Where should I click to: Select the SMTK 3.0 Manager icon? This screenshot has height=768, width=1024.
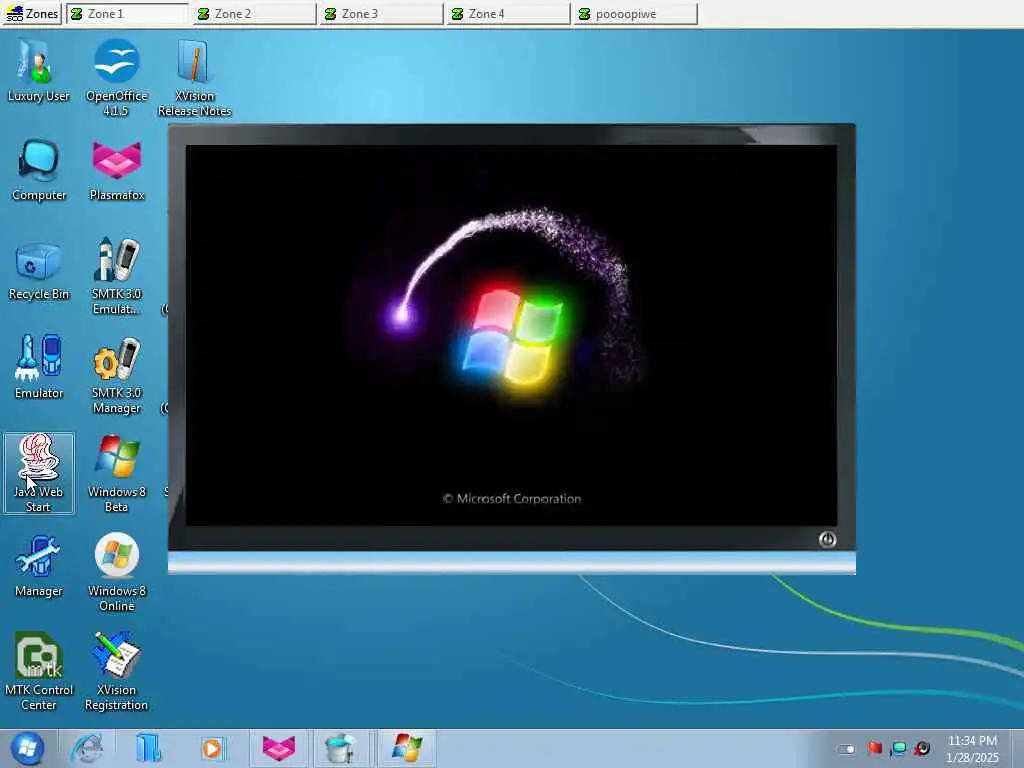[117, 376]
